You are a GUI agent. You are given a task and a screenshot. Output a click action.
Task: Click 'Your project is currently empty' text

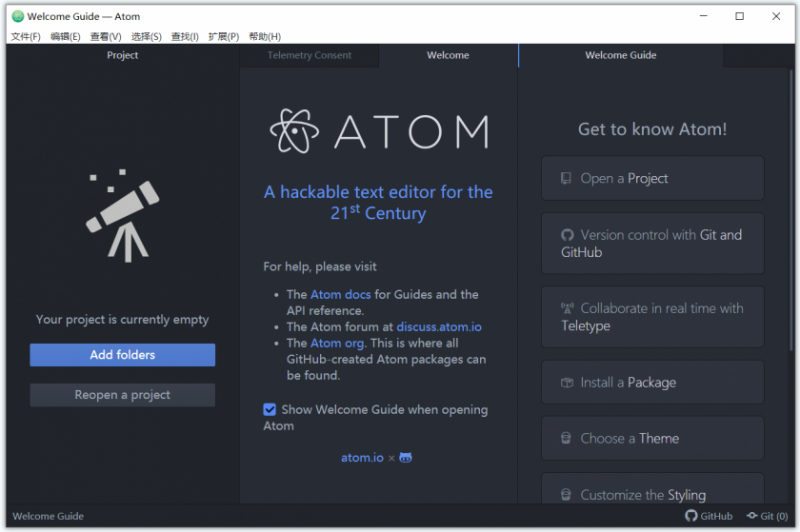tap(122, 319)
